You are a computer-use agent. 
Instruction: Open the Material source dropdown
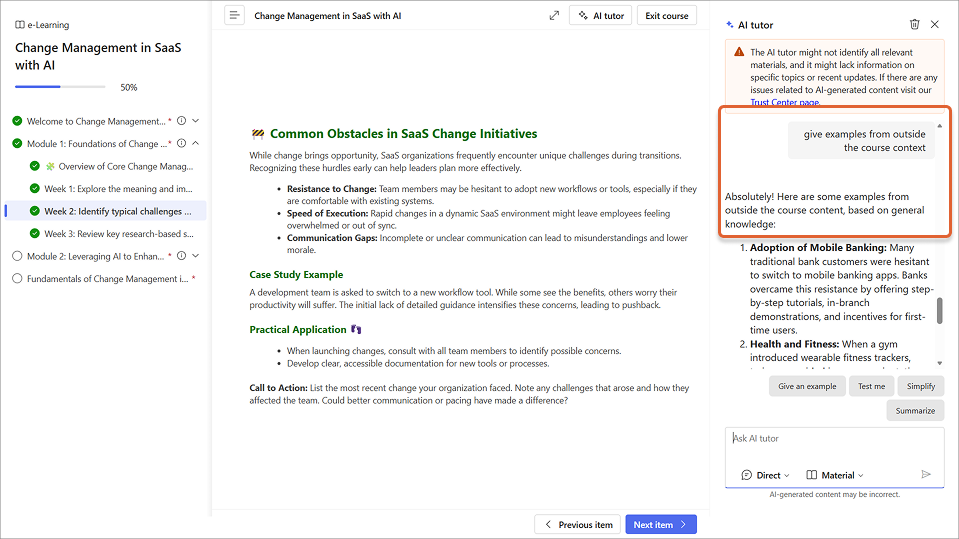835,475
